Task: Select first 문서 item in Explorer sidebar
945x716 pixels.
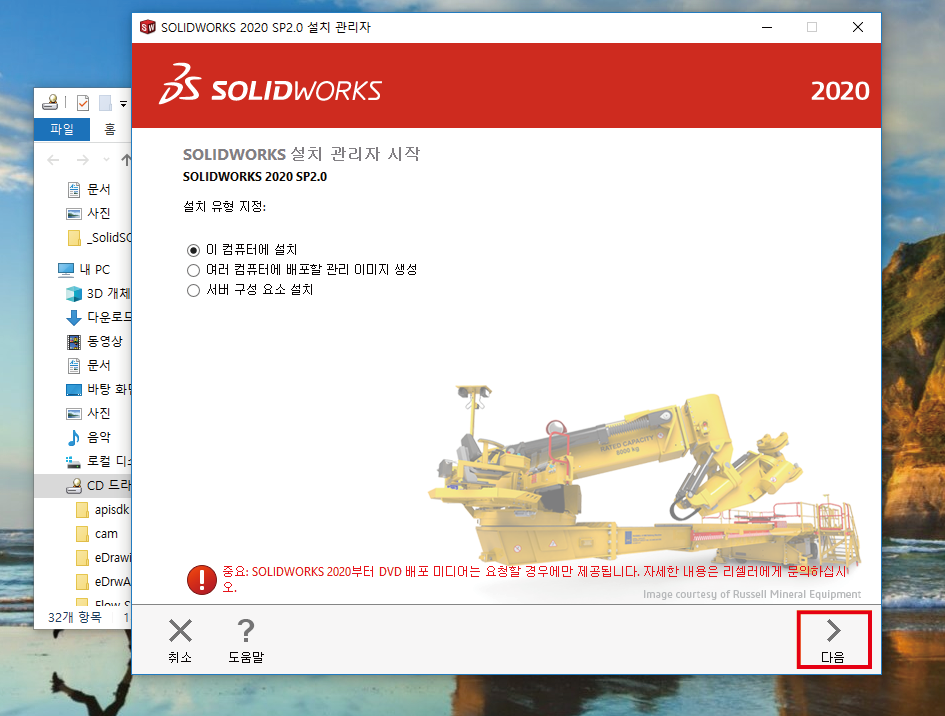Action: (89, 190)
